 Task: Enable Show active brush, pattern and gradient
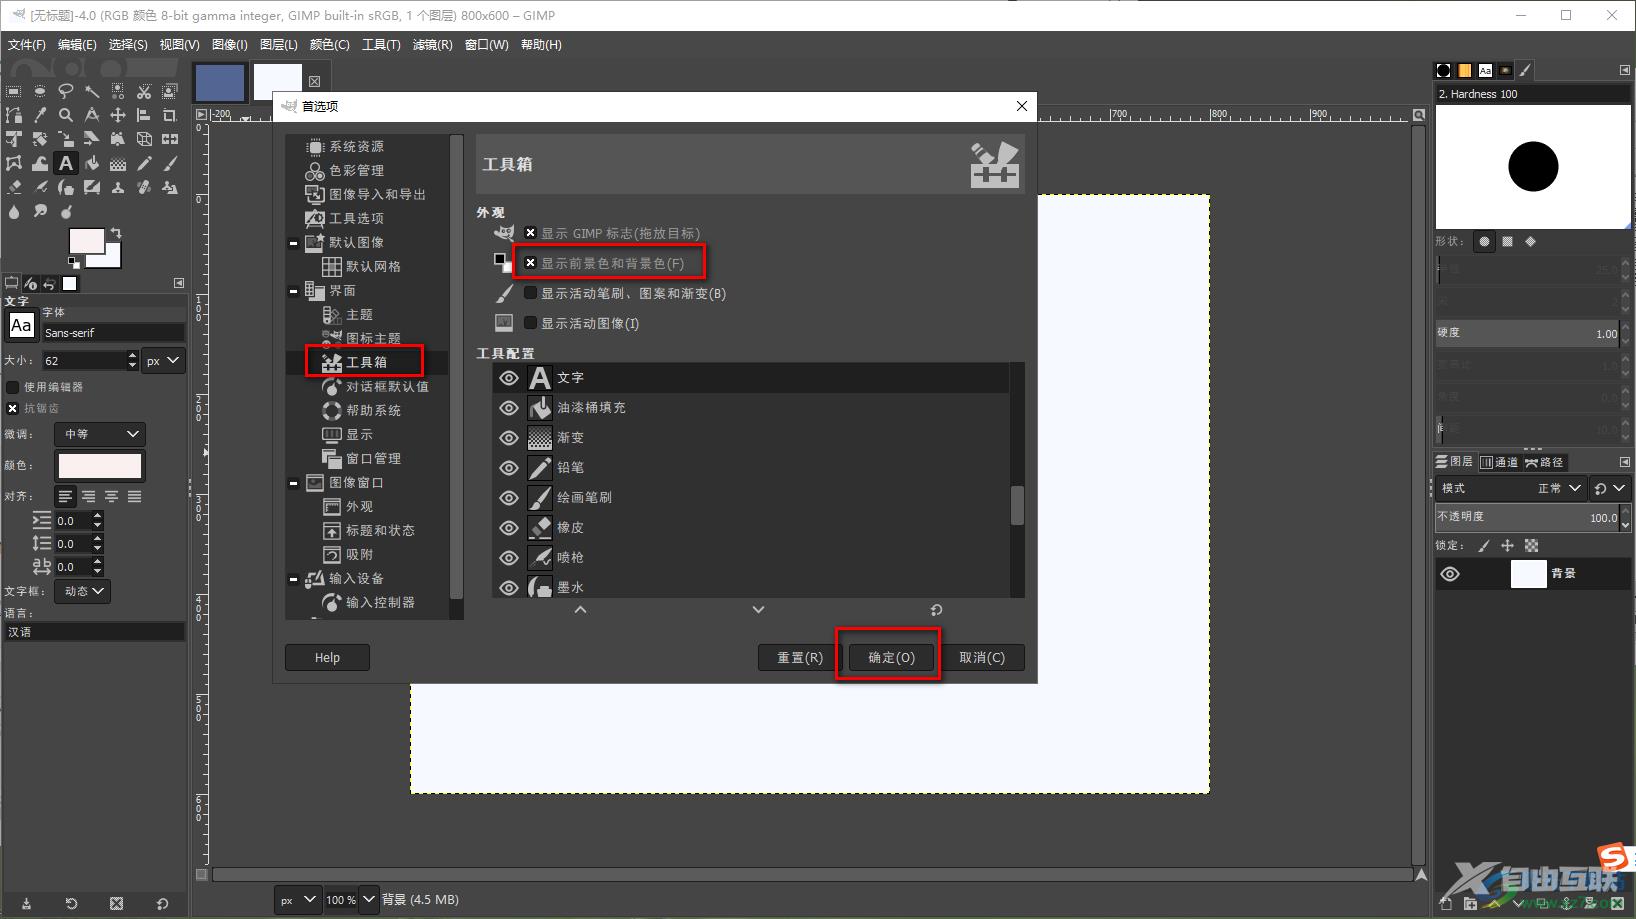531,293
